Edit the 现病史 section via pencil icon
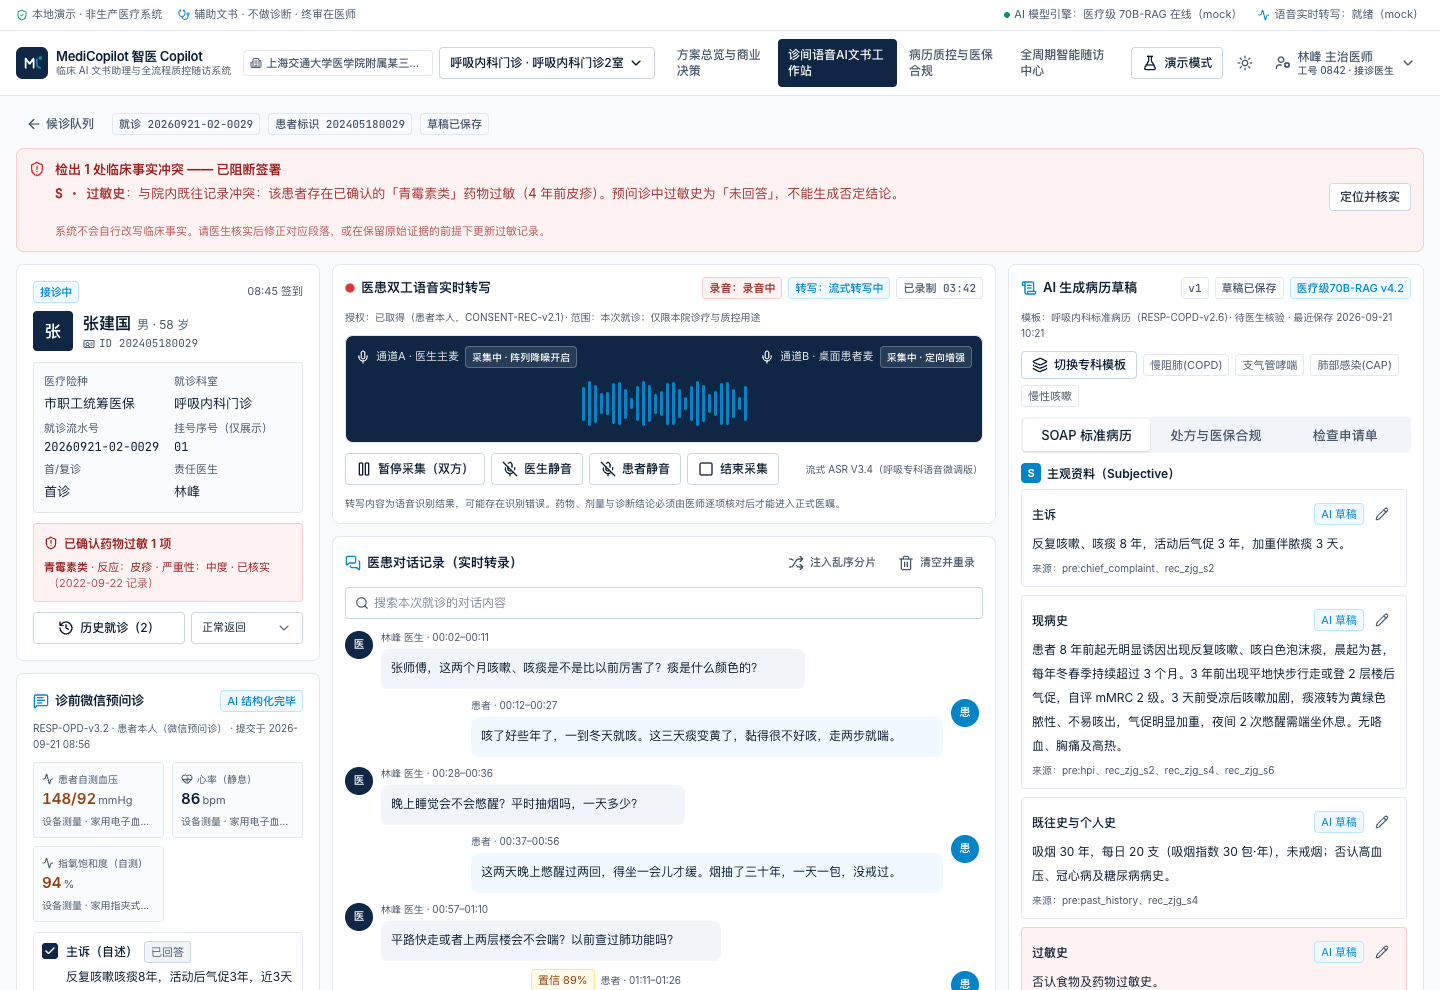1440x990 pixels. pyautogui.click(x=1382, y=620)
